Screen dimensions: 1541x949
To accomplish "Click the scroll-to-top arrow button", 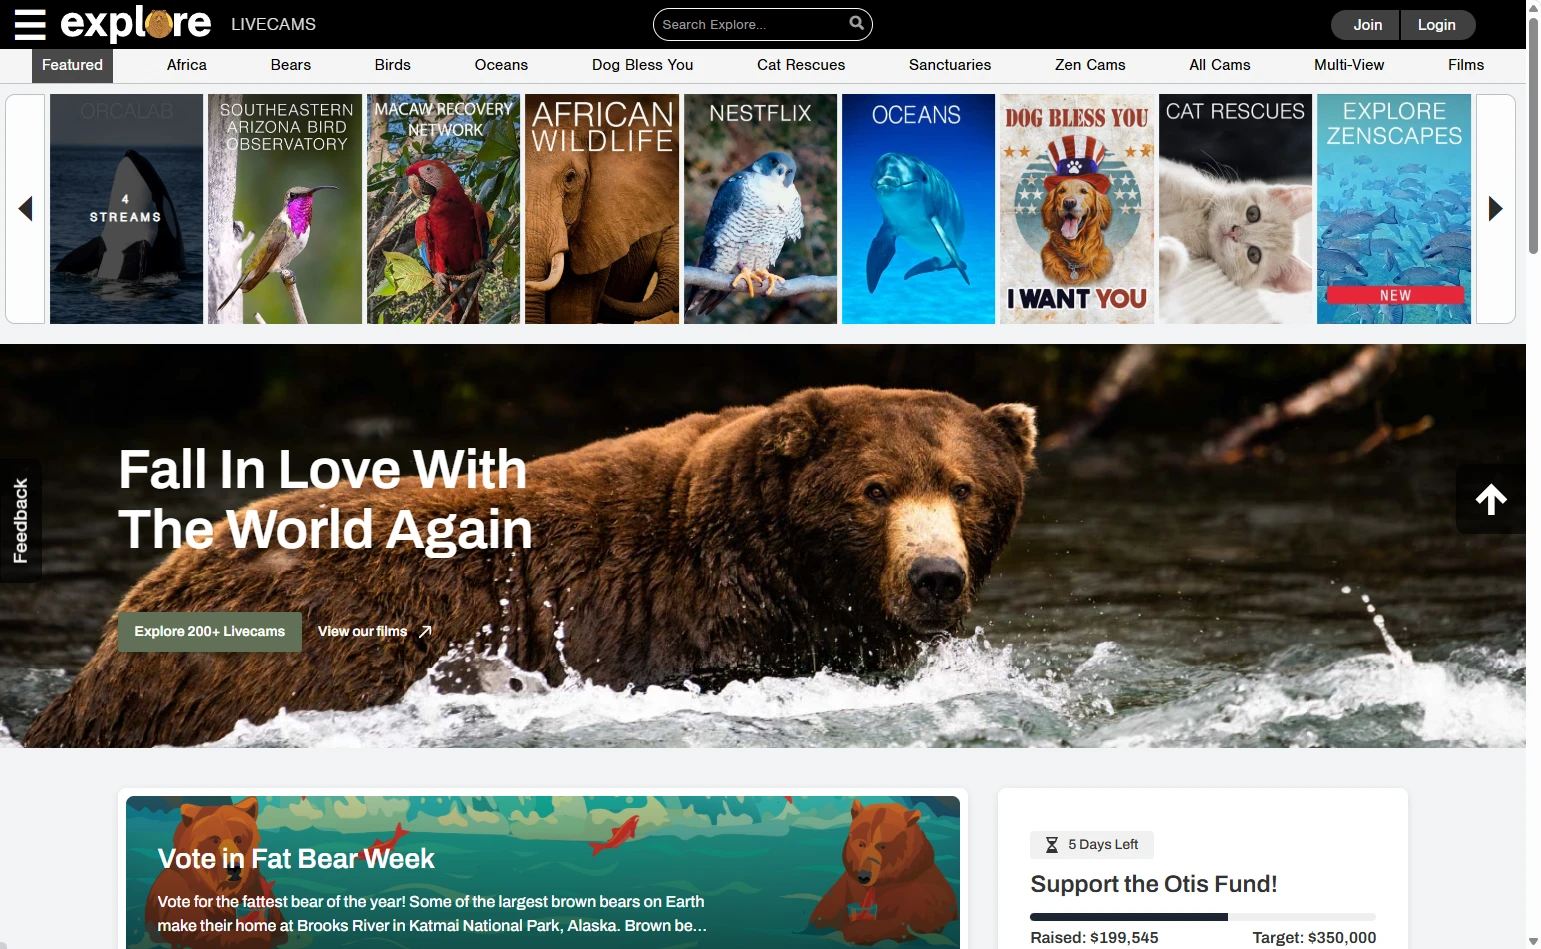I will click(x=1490, y=499).
